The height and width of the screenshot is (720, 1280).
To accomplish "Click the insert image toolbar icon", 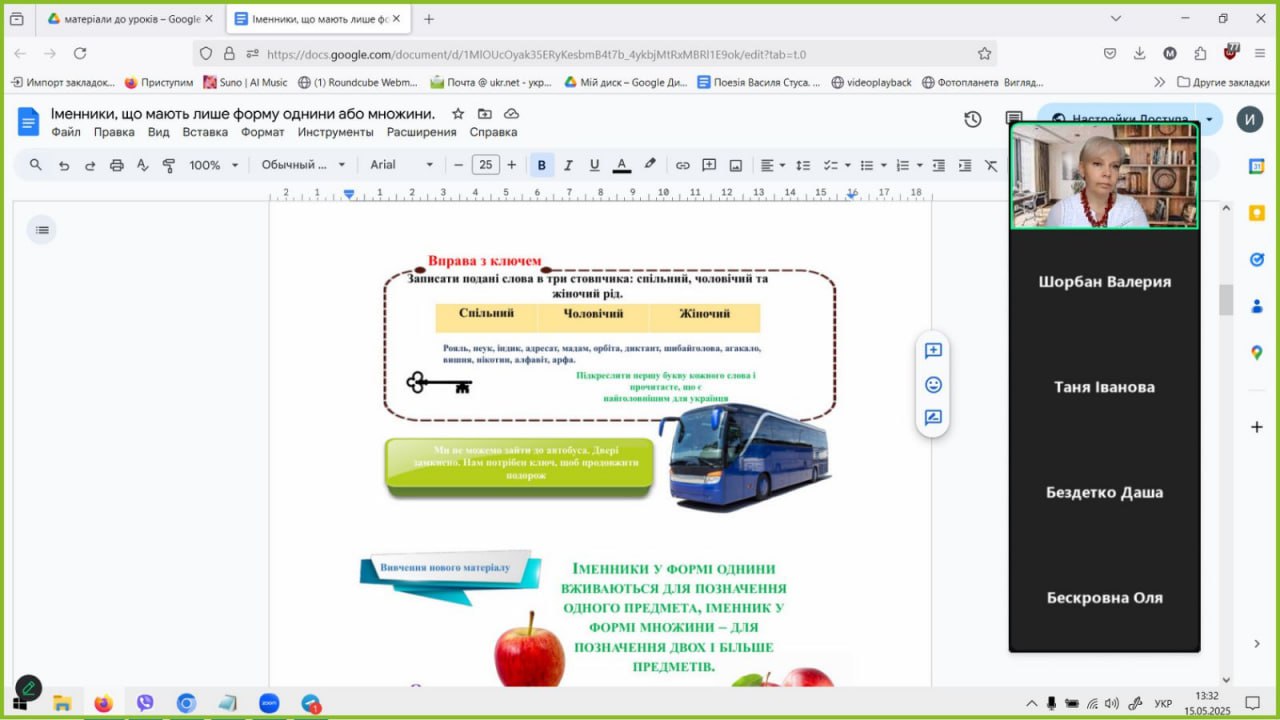I will coord(736,165).
